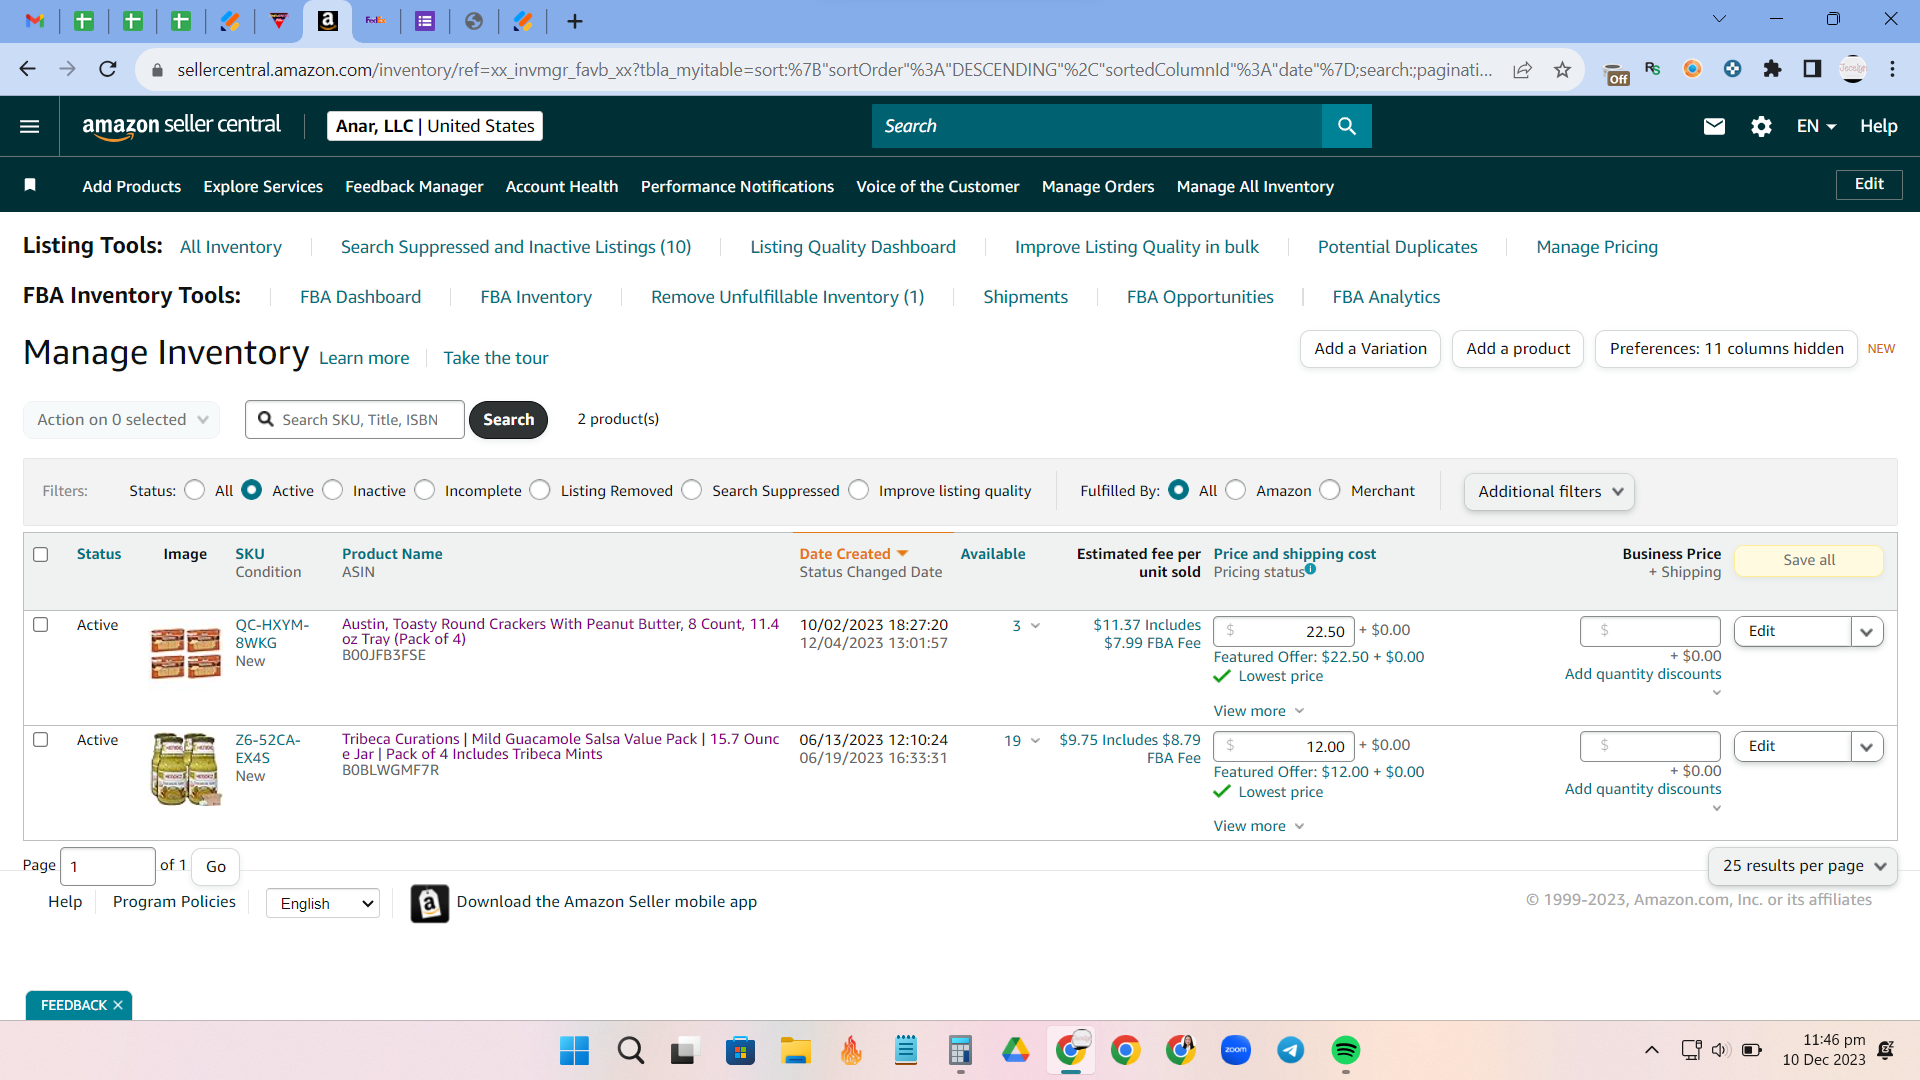
Task: Open Action on 0 selected dropdown
Action: click(x=121, y=419)
